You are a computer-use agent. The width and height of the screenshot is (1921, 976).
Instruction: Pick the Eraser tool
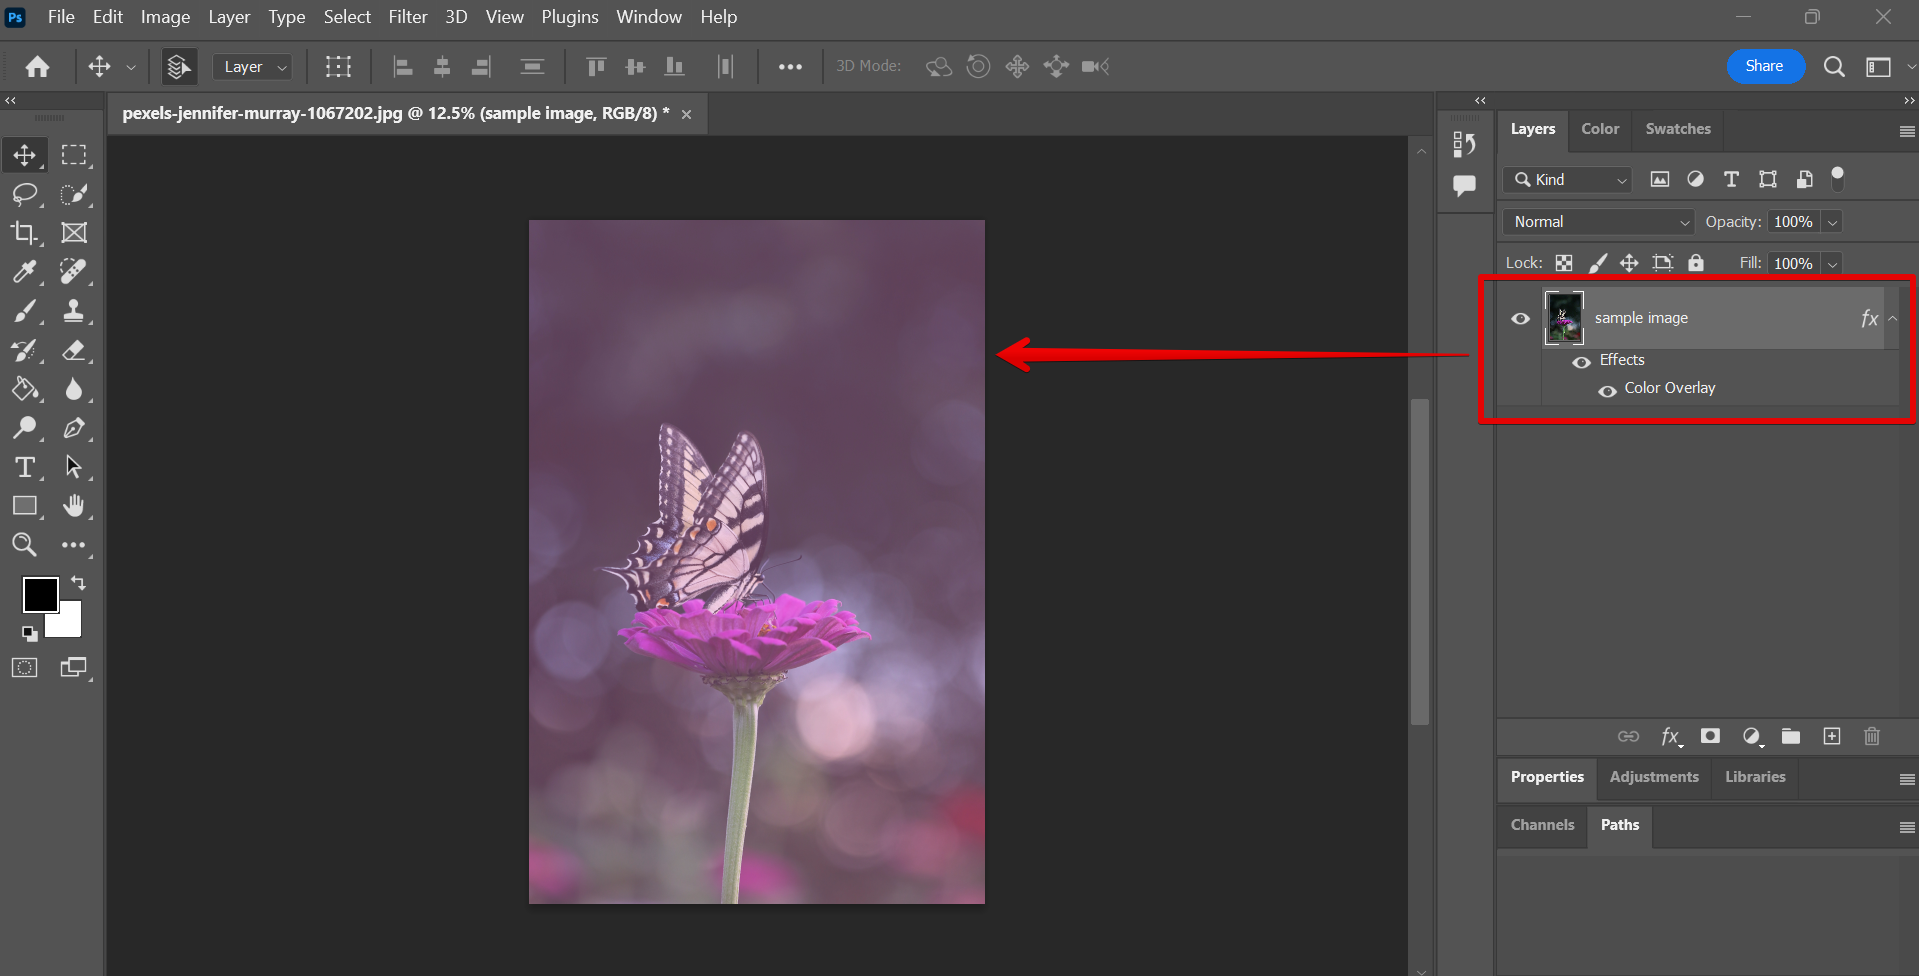pyautogui.click(x=73, y=350)
